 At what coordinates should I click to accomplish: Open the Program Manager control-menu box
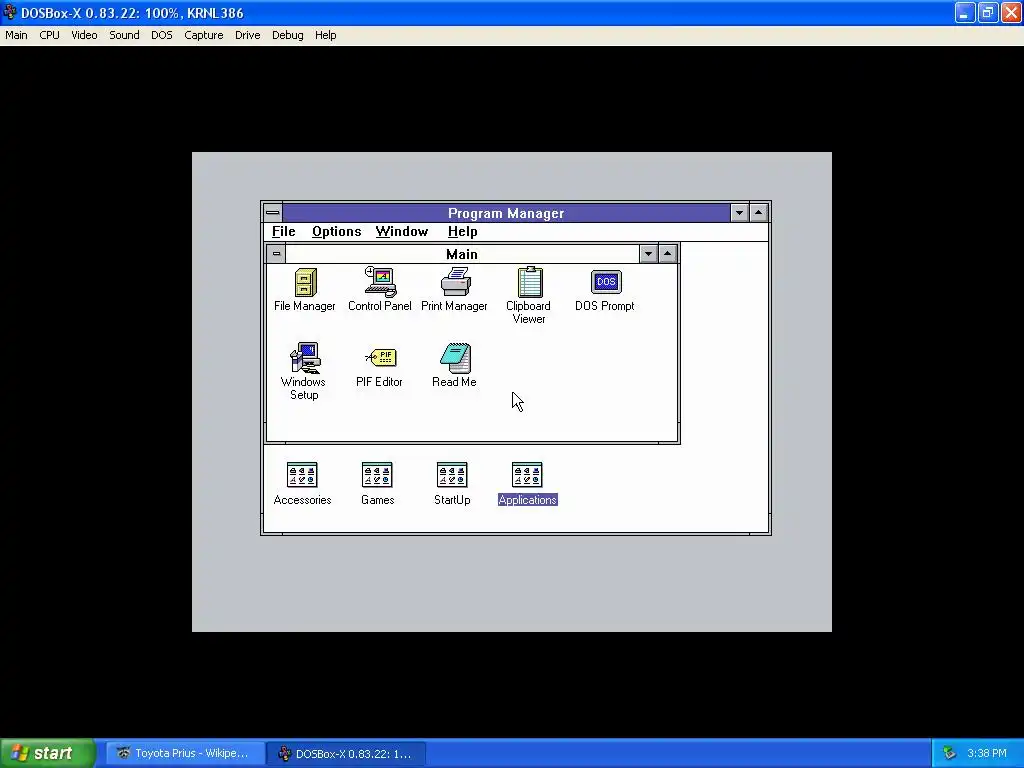(273, 212)
